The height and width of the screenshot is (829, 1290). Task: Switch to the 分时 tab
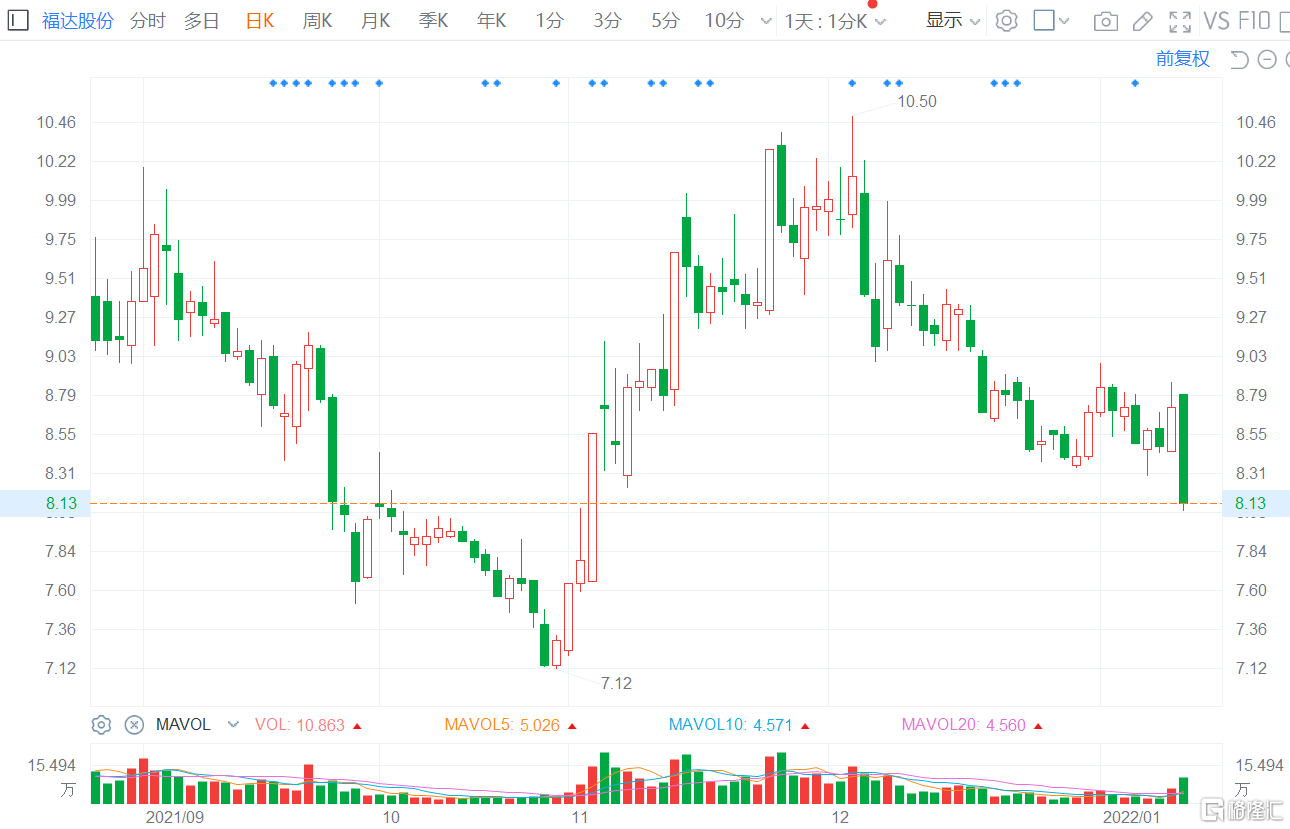(148, 20)
